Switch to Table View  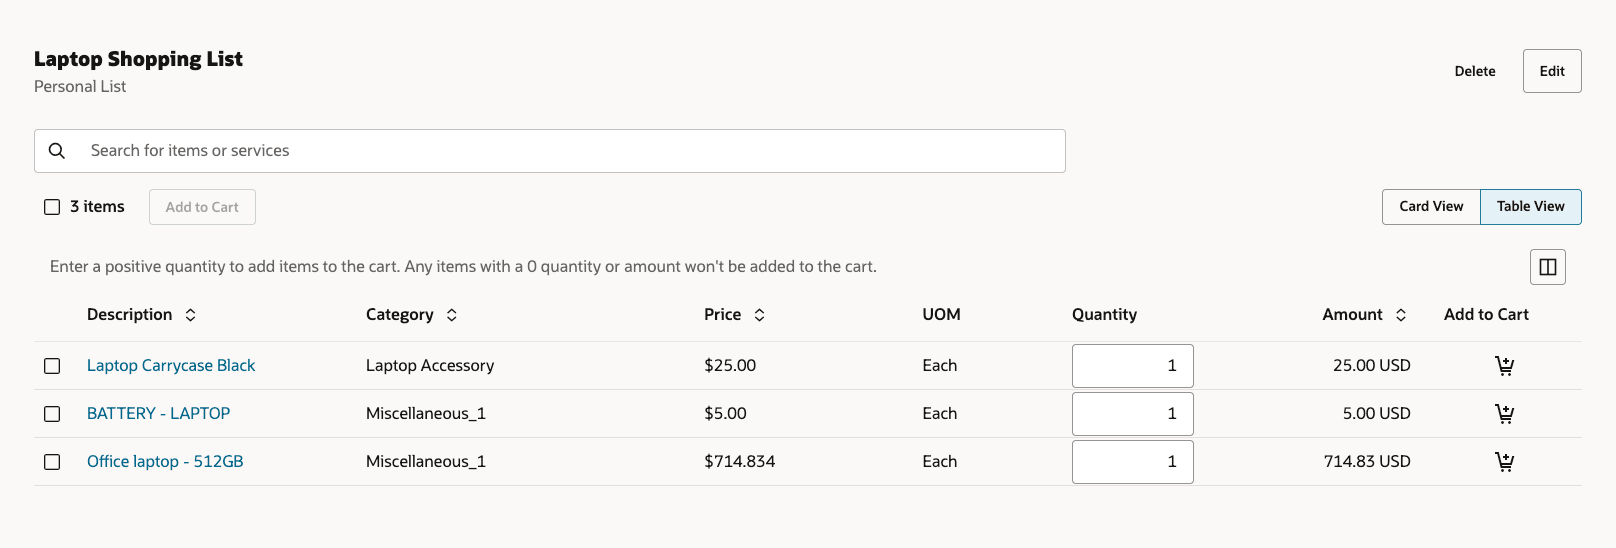click(1530, 207)
